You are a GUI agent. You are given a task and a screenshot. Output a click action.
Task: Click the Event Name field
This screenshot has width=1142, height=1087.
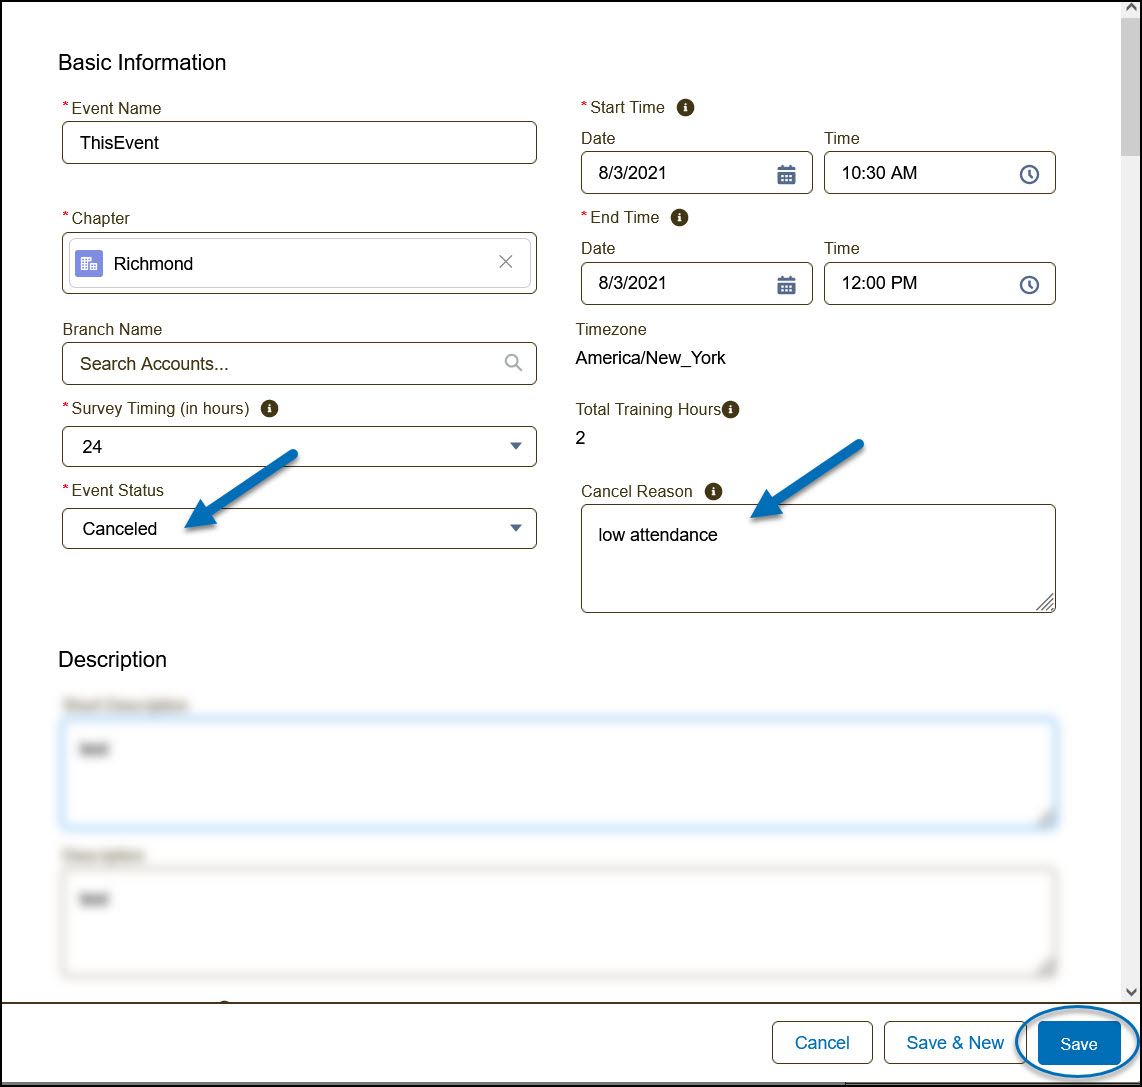(299, 143)
